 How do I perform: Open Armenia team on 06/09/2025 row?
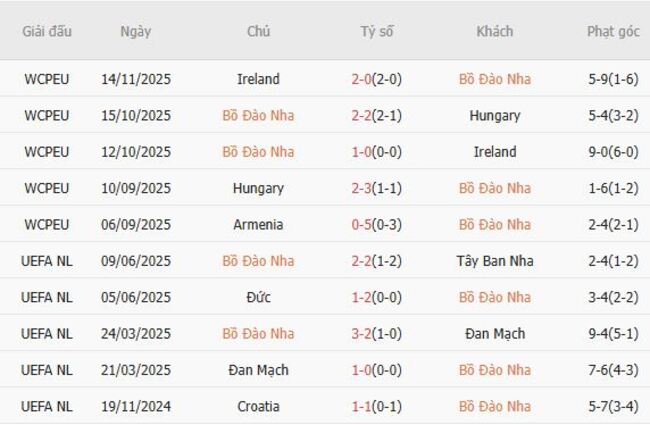pyautogui.click(x=258, y=225)
